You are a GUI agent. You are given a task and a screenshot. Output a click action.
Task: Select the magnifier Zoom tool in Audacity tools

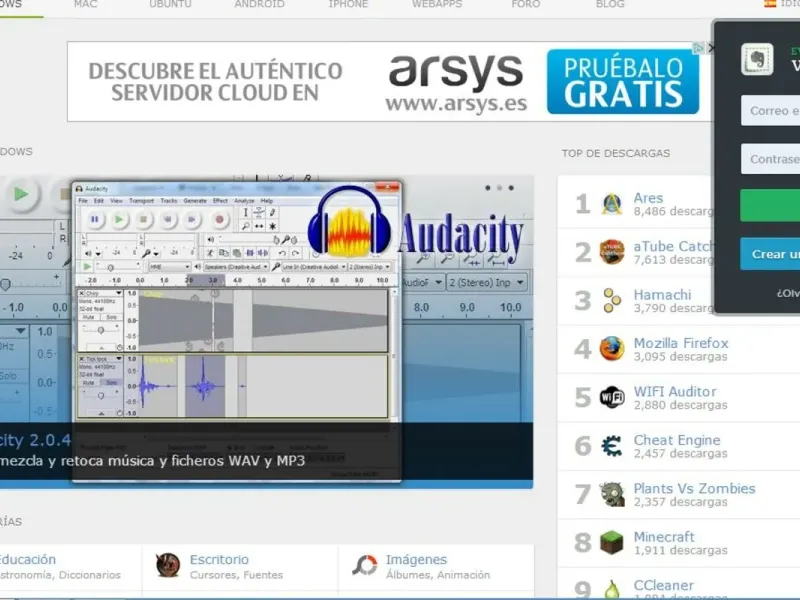click(x=245, y=226)
